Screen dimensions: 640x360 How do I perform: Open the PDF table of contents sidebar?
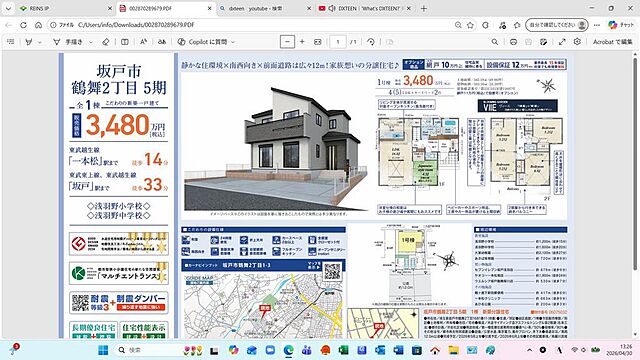click(x=11, y=42)
